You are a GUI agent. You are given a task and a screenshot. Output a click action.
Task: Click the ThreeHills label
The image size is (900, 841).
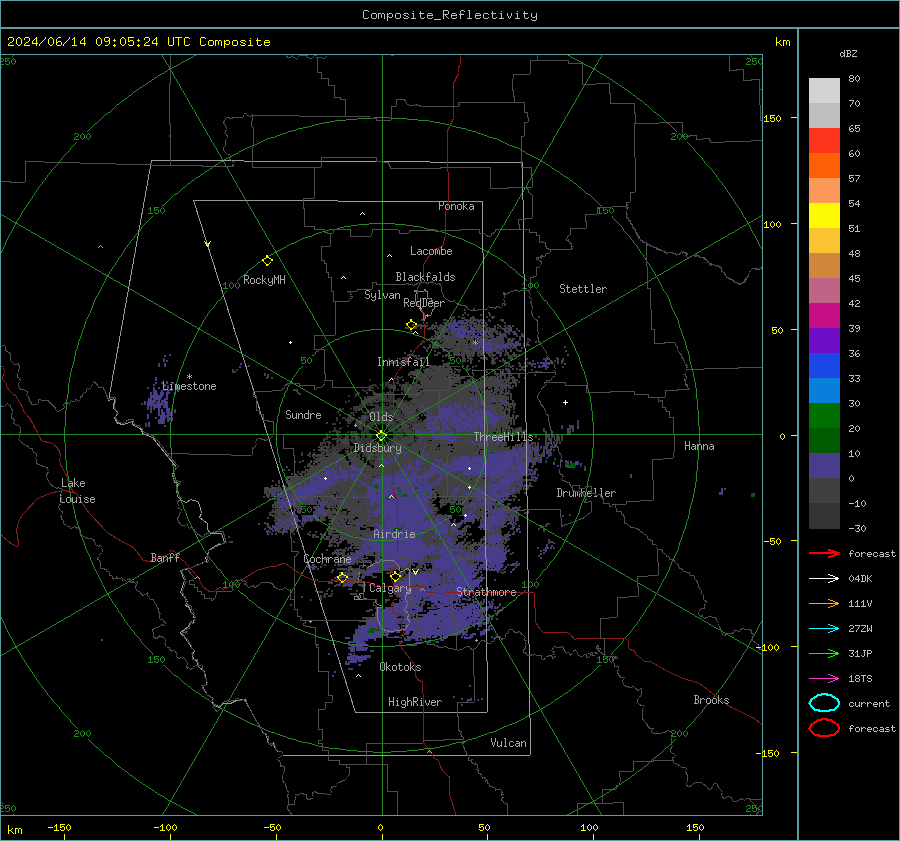(x=503, y=437)
